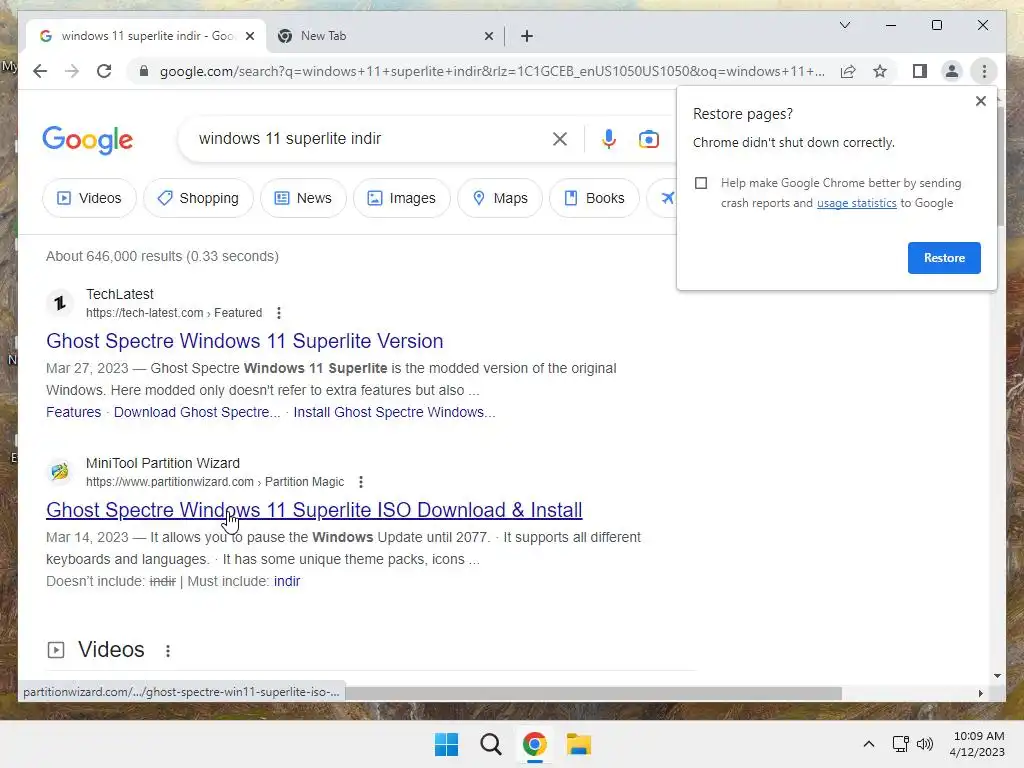Close the Restore pages popup
1024x768 pixels.
[x=980, y=101]
